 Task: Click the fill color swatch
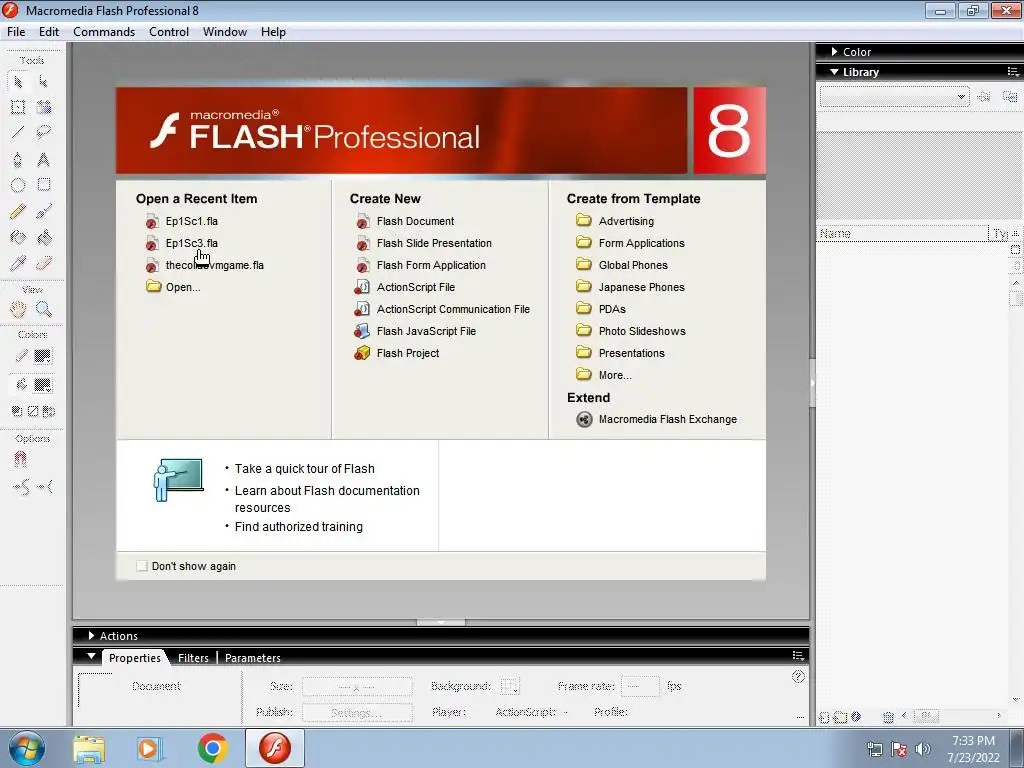42,385
